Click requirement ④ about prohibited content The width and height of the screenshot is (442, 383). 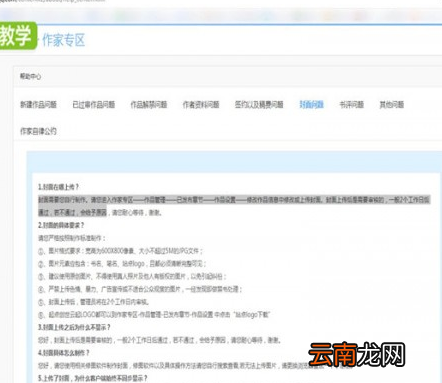(x=140, y=289)
